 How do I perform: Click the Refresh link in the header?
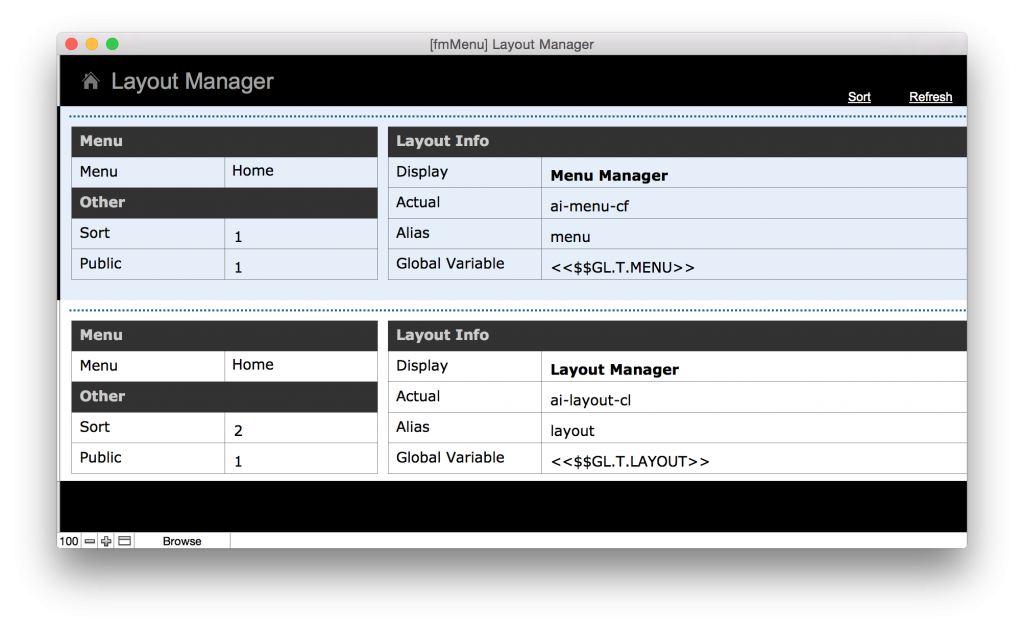930,97
